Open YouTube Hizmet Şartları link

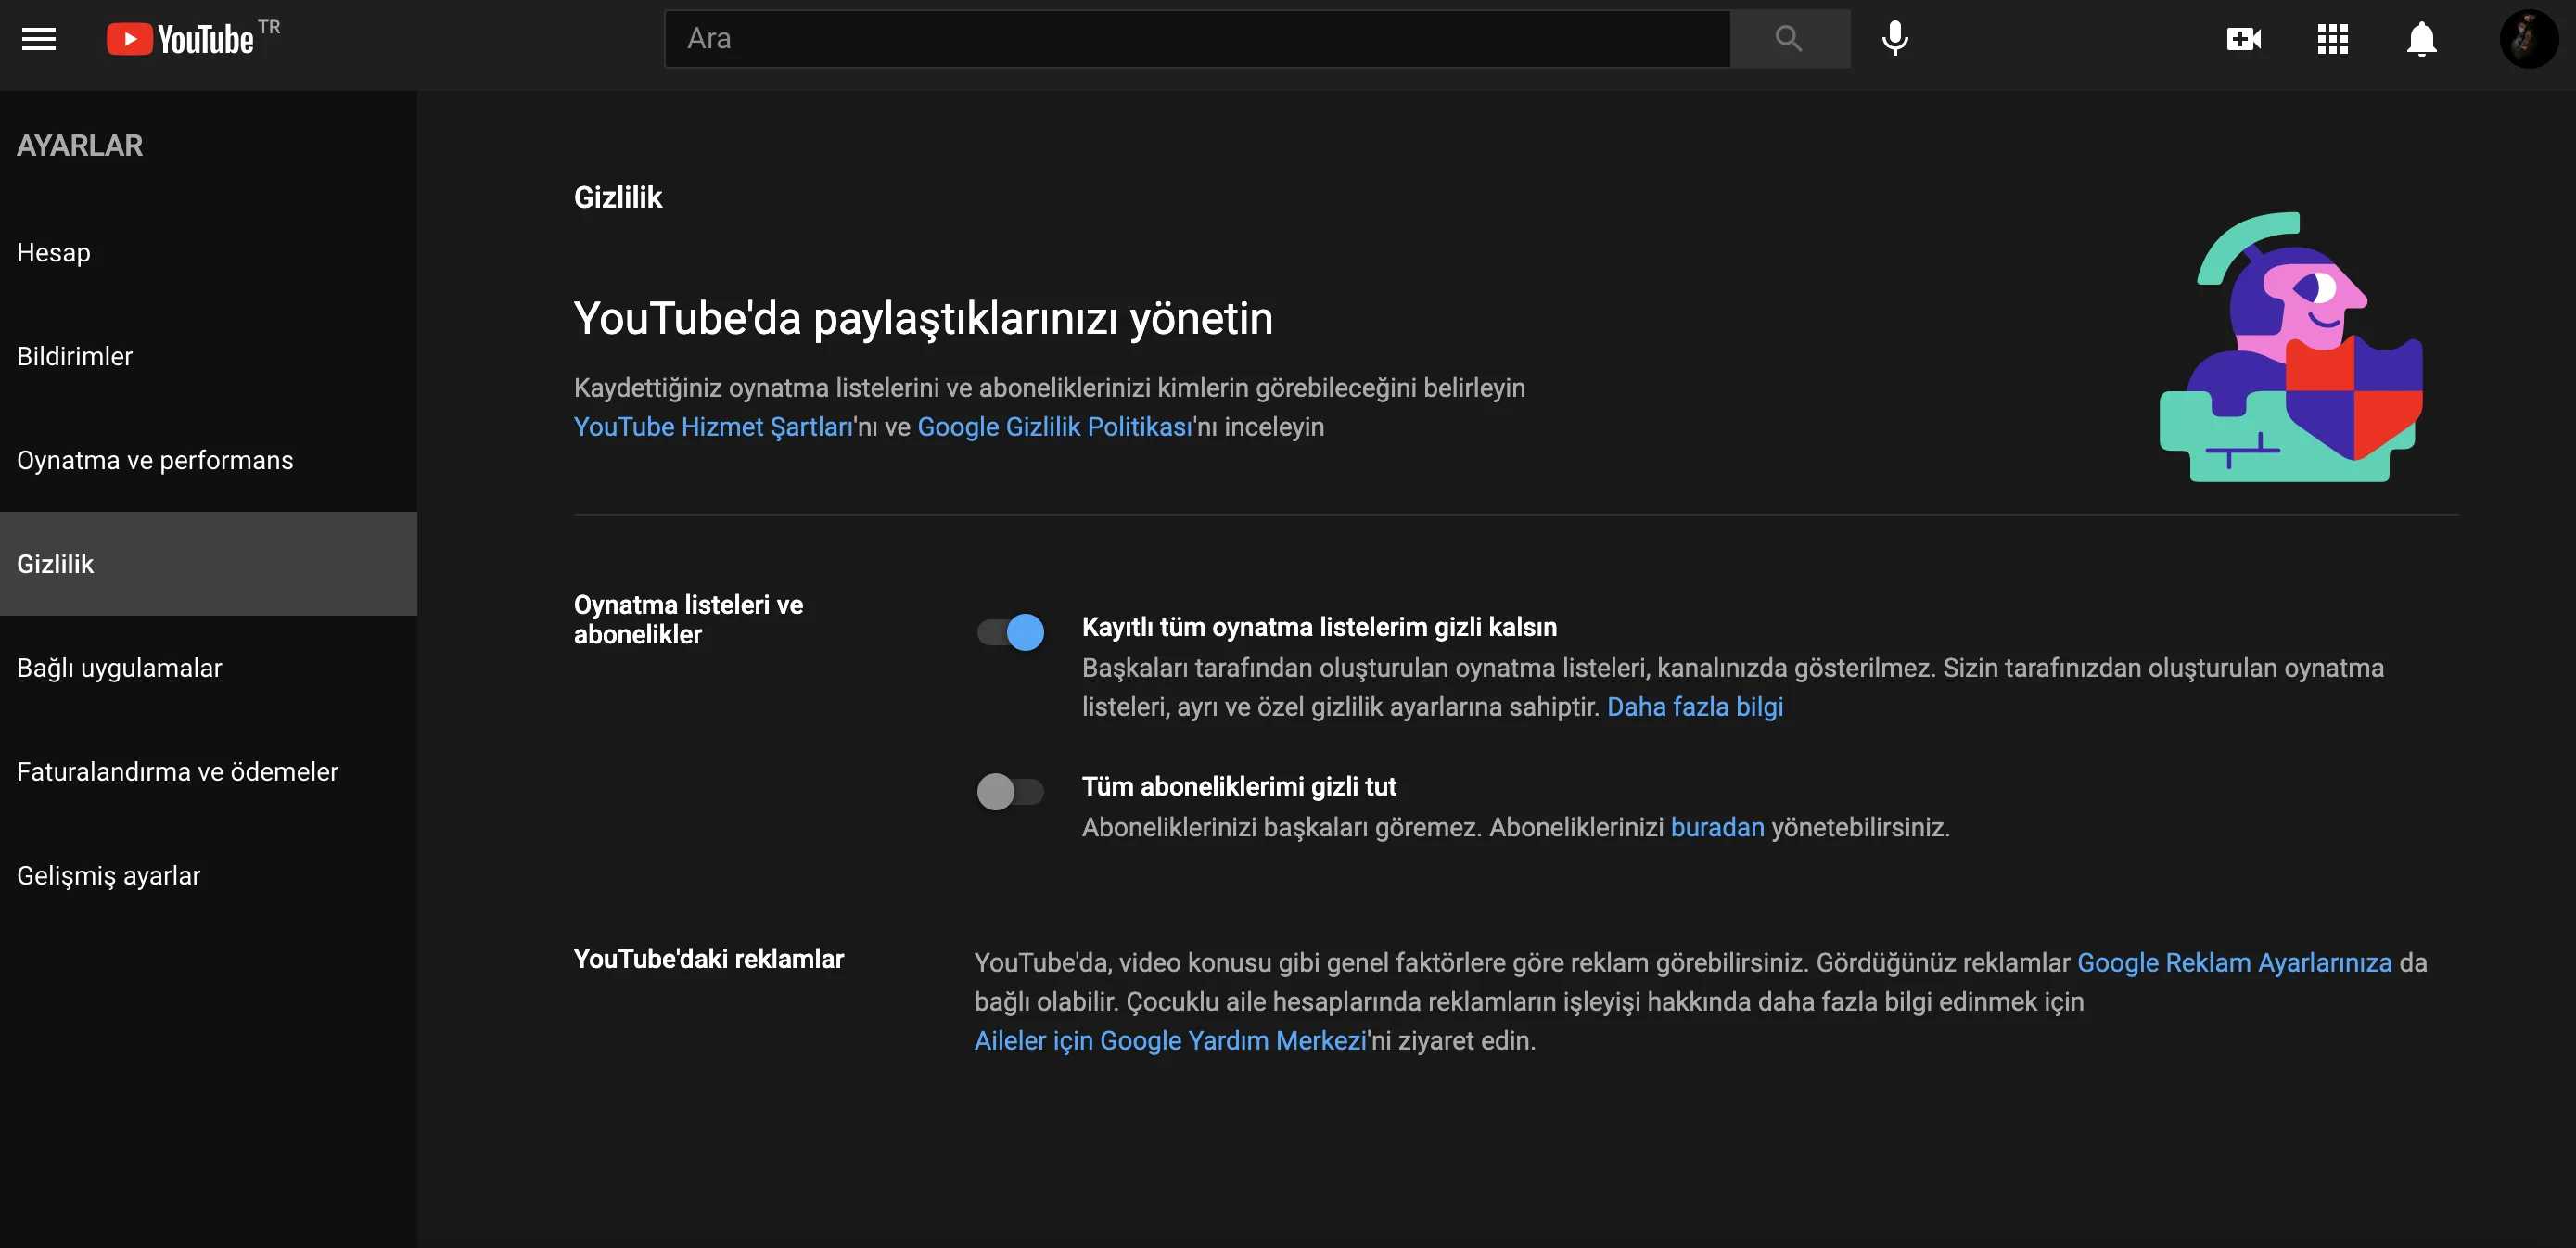[713, 427]
